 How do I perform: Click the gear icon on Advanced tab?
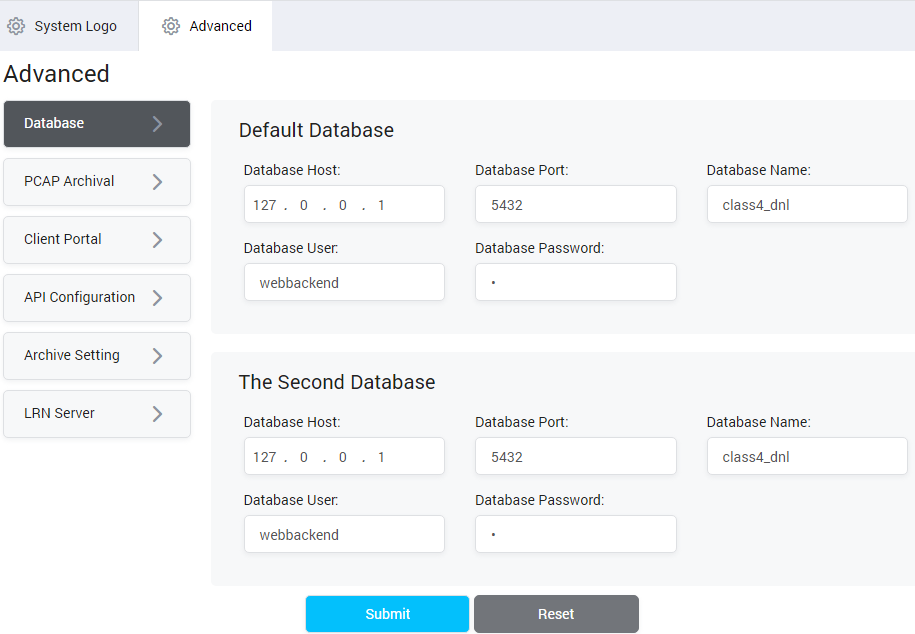click(x=171, y=26)
